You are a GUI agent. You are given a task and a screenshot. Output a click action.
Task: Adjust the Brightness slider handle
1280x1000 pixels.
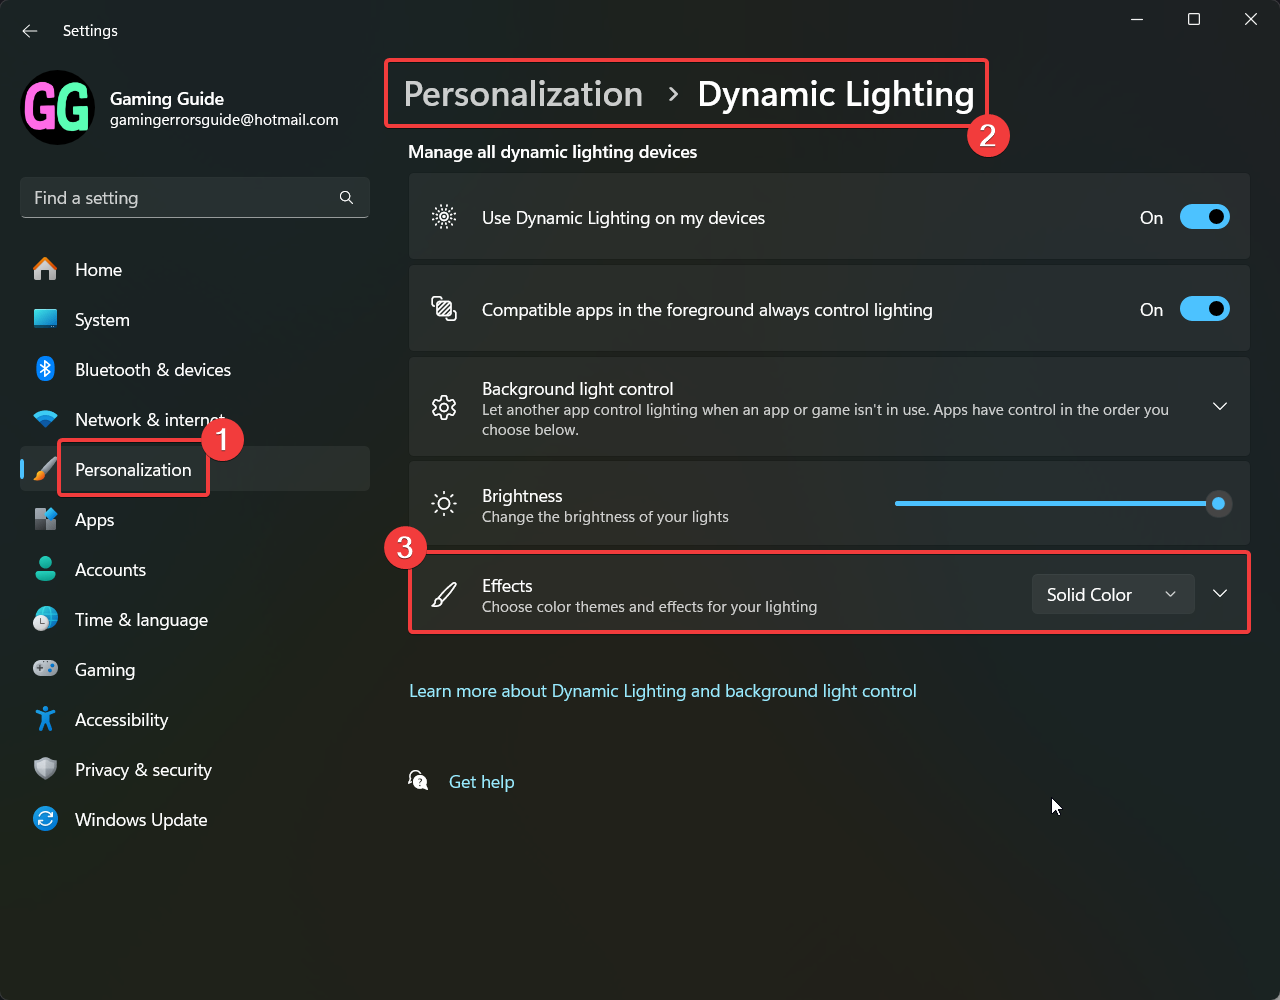1218,504
